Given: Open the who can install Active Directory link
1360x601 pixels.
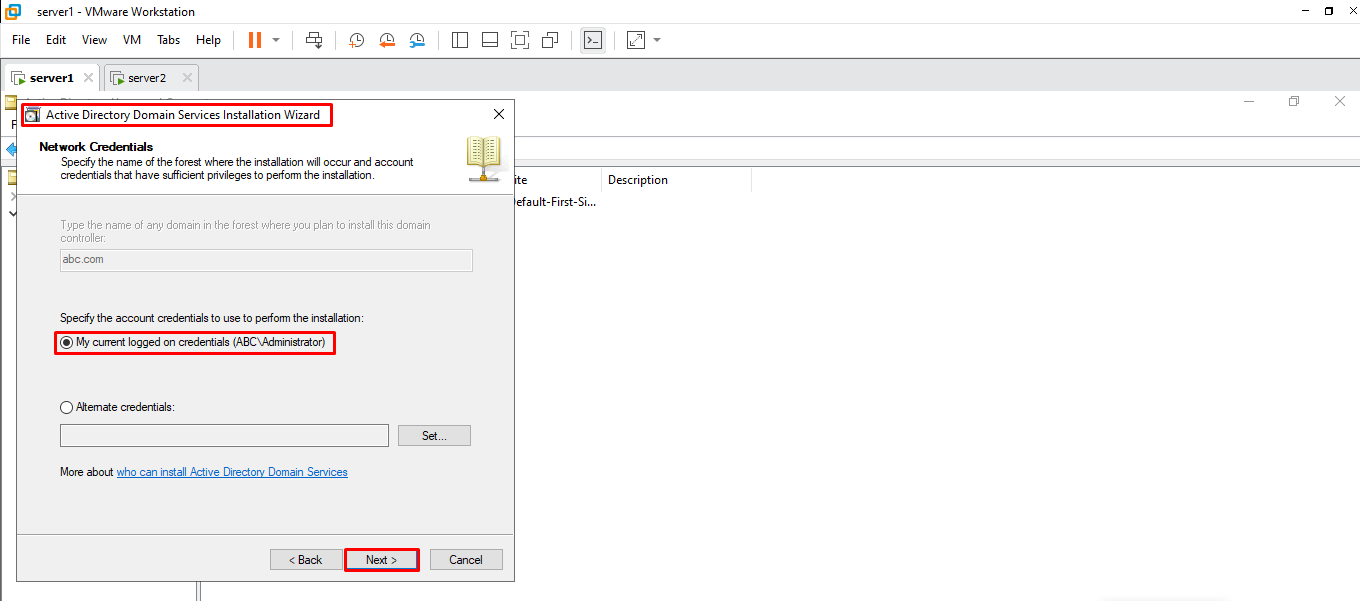Looking at the screenshot, I should (x=232, y=472).
